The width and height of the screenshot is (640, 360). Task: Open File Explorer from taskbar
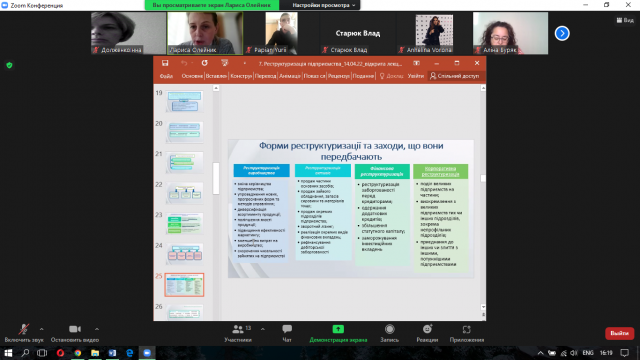click(95, 353)
